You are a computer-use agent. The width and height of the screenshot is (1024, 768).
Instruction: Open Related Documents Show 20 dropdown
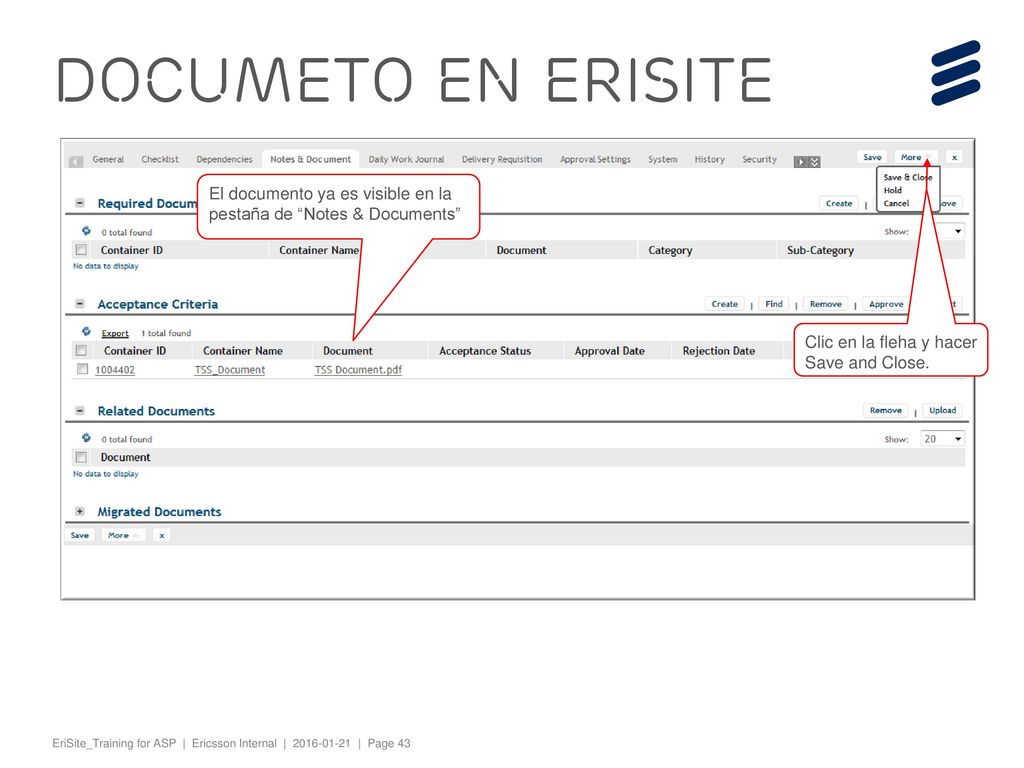pos(942,439)
